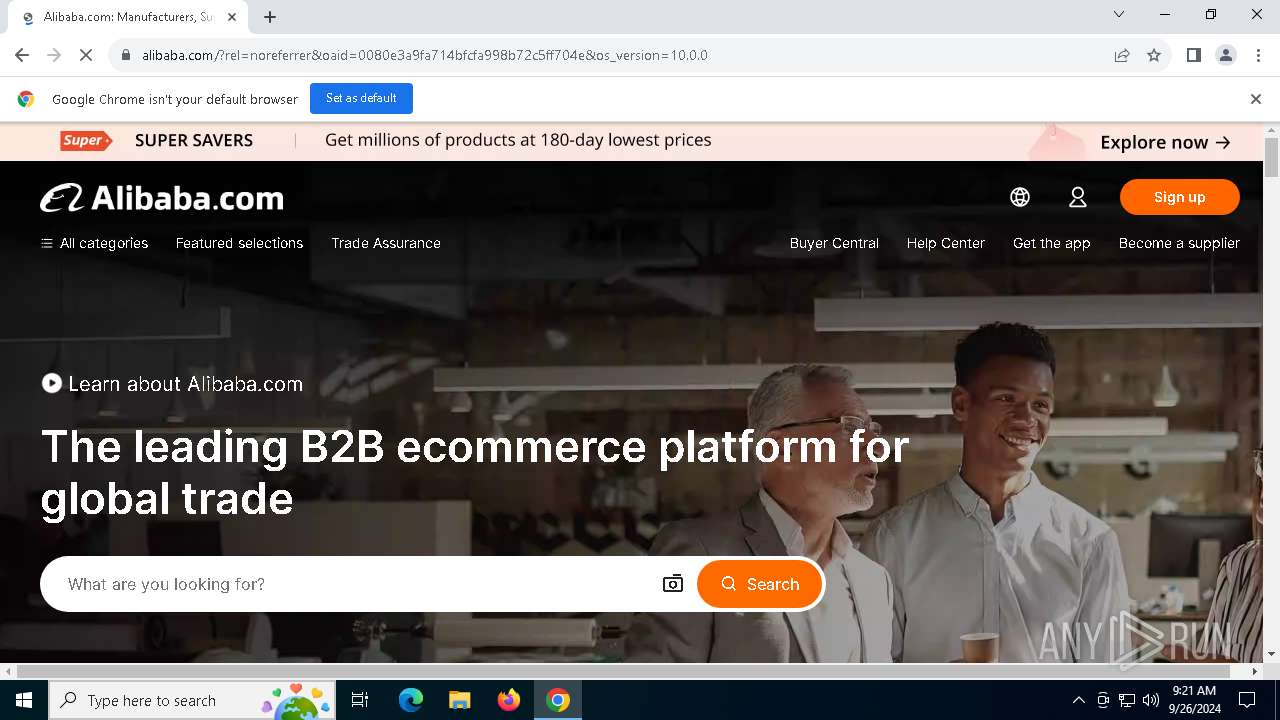Open network status tray icon
The height and width of the screenshot is (720, 1280).
pos(1127,700)
